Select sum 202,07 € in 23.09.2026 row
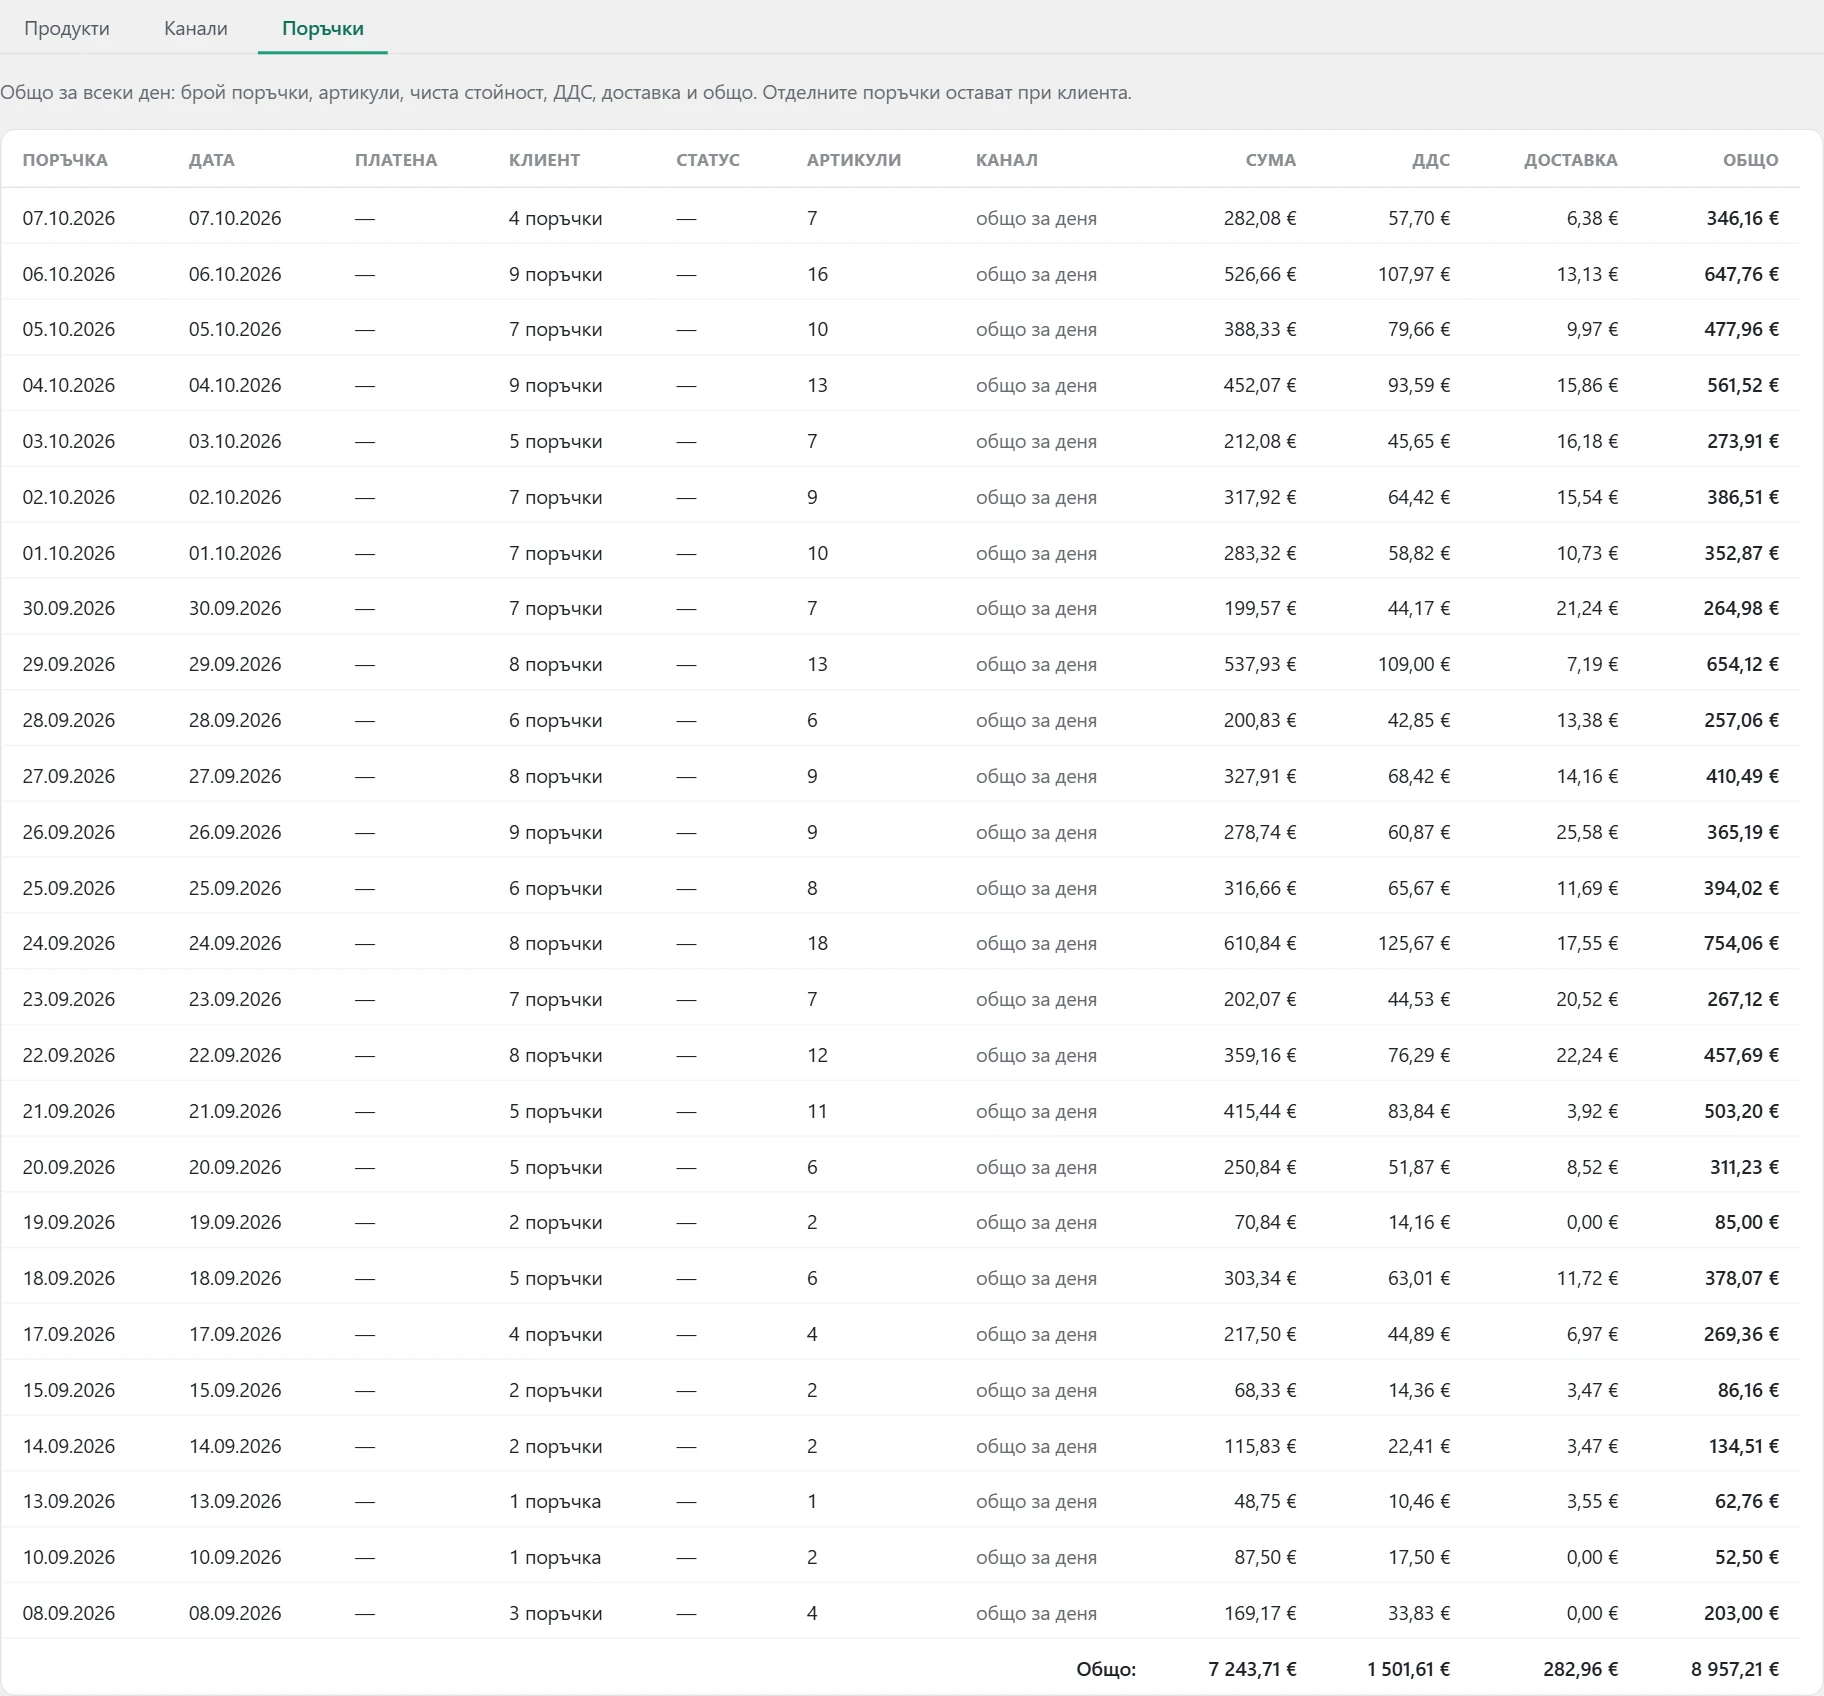Viewport: 1824px width, 1696px height. coord(1260,999)
